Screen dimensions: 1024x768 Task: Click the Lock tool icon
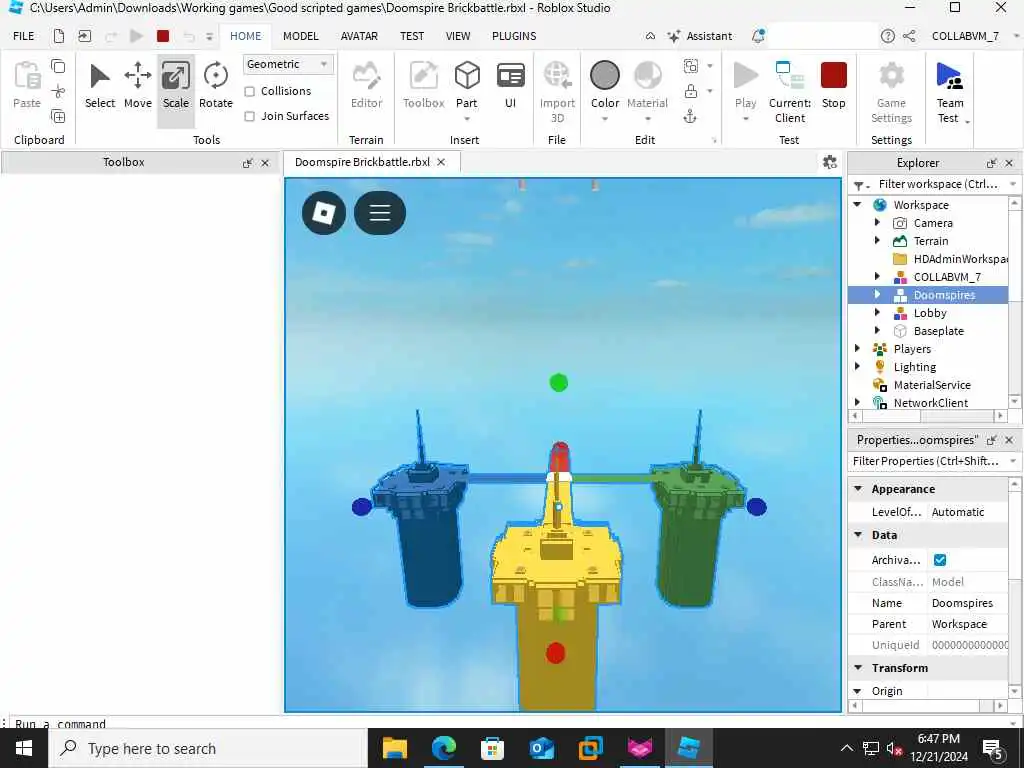[x=690, y=91]
